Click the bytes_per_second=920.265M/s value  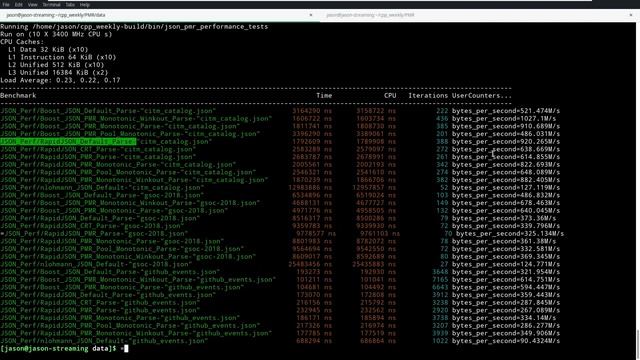coord(506,142)
